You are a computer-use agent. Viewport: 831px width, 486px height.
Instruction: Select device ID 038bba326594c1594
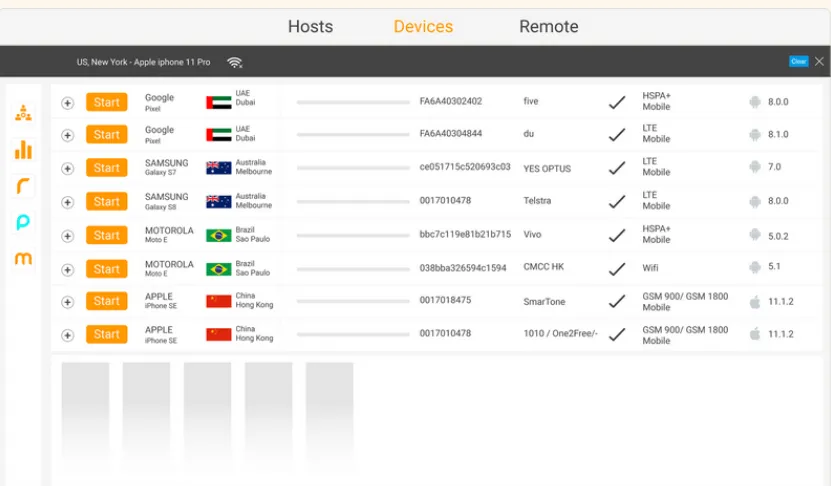tap(463, 268)
